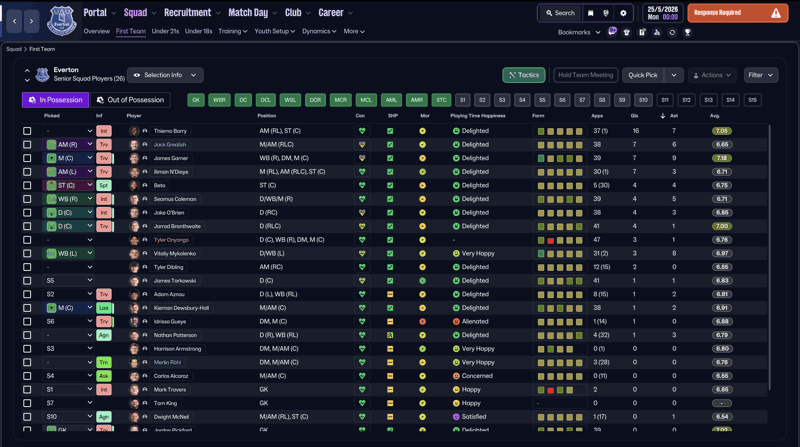This screenshot has width=800, height=447.
Task: Tick the checkbox for Beto
Action: pos(27,186)
